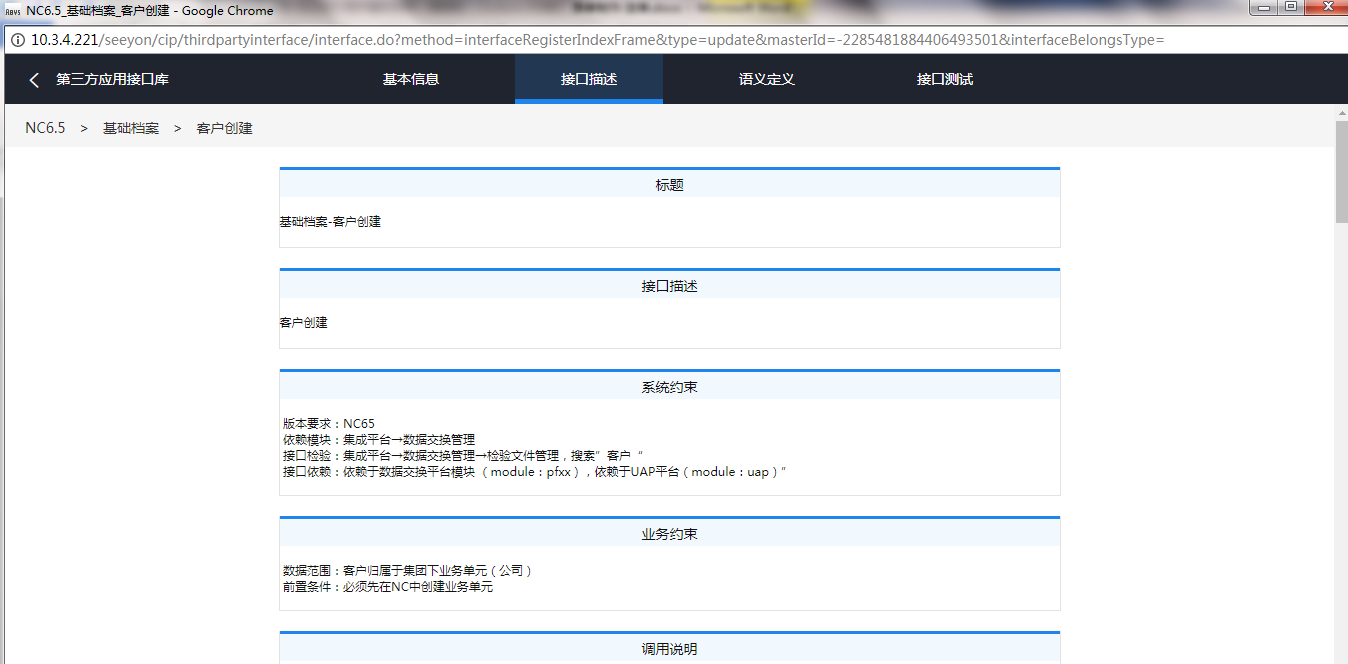The image size is (1348, 664).
Task: Click the NC6.5 breadcrumb
Action: 45,128
